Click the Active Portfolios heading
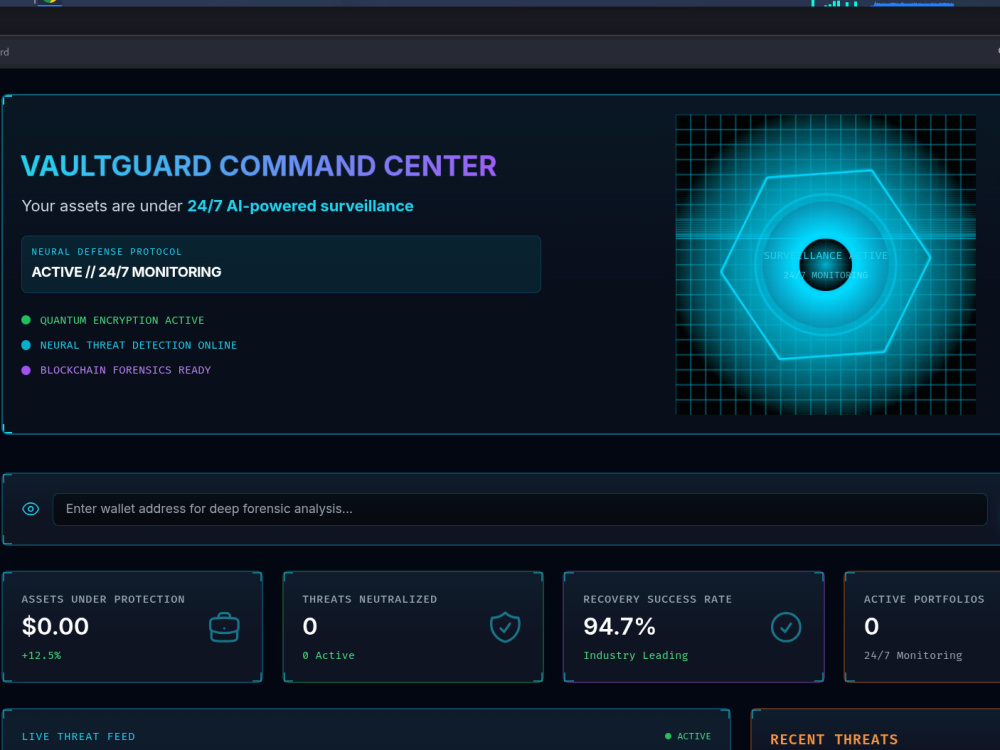This screenshot has height=750, width=1000. pos(924,599)
